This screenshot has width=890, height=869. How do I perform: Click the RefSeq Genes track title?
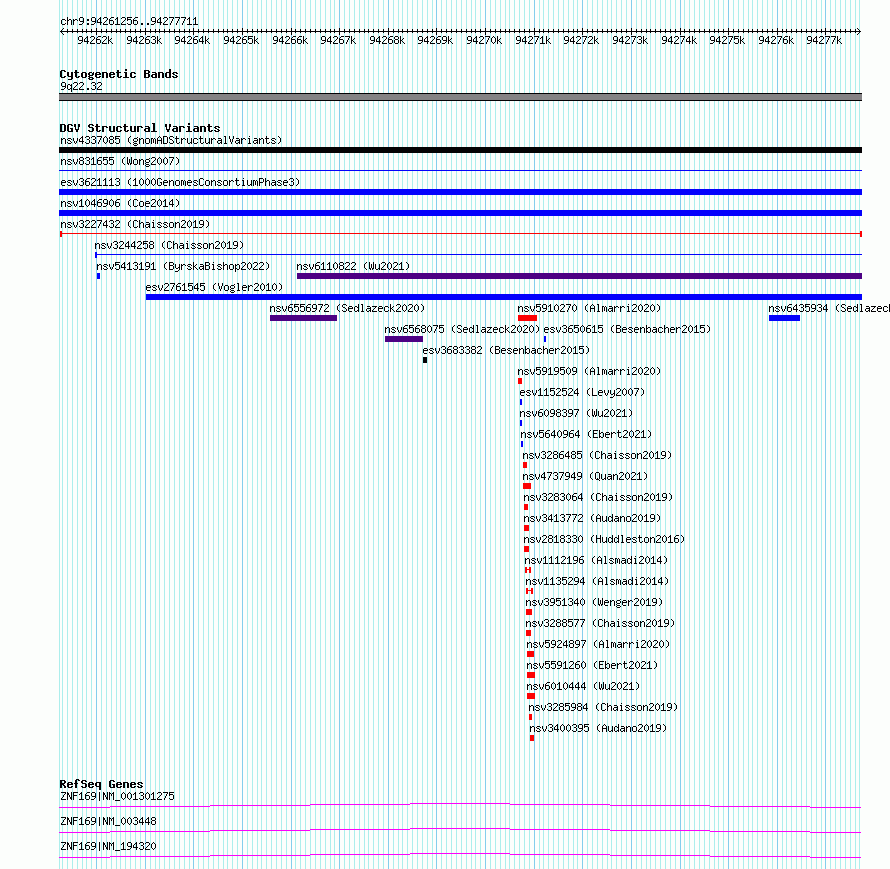[101, 784]
